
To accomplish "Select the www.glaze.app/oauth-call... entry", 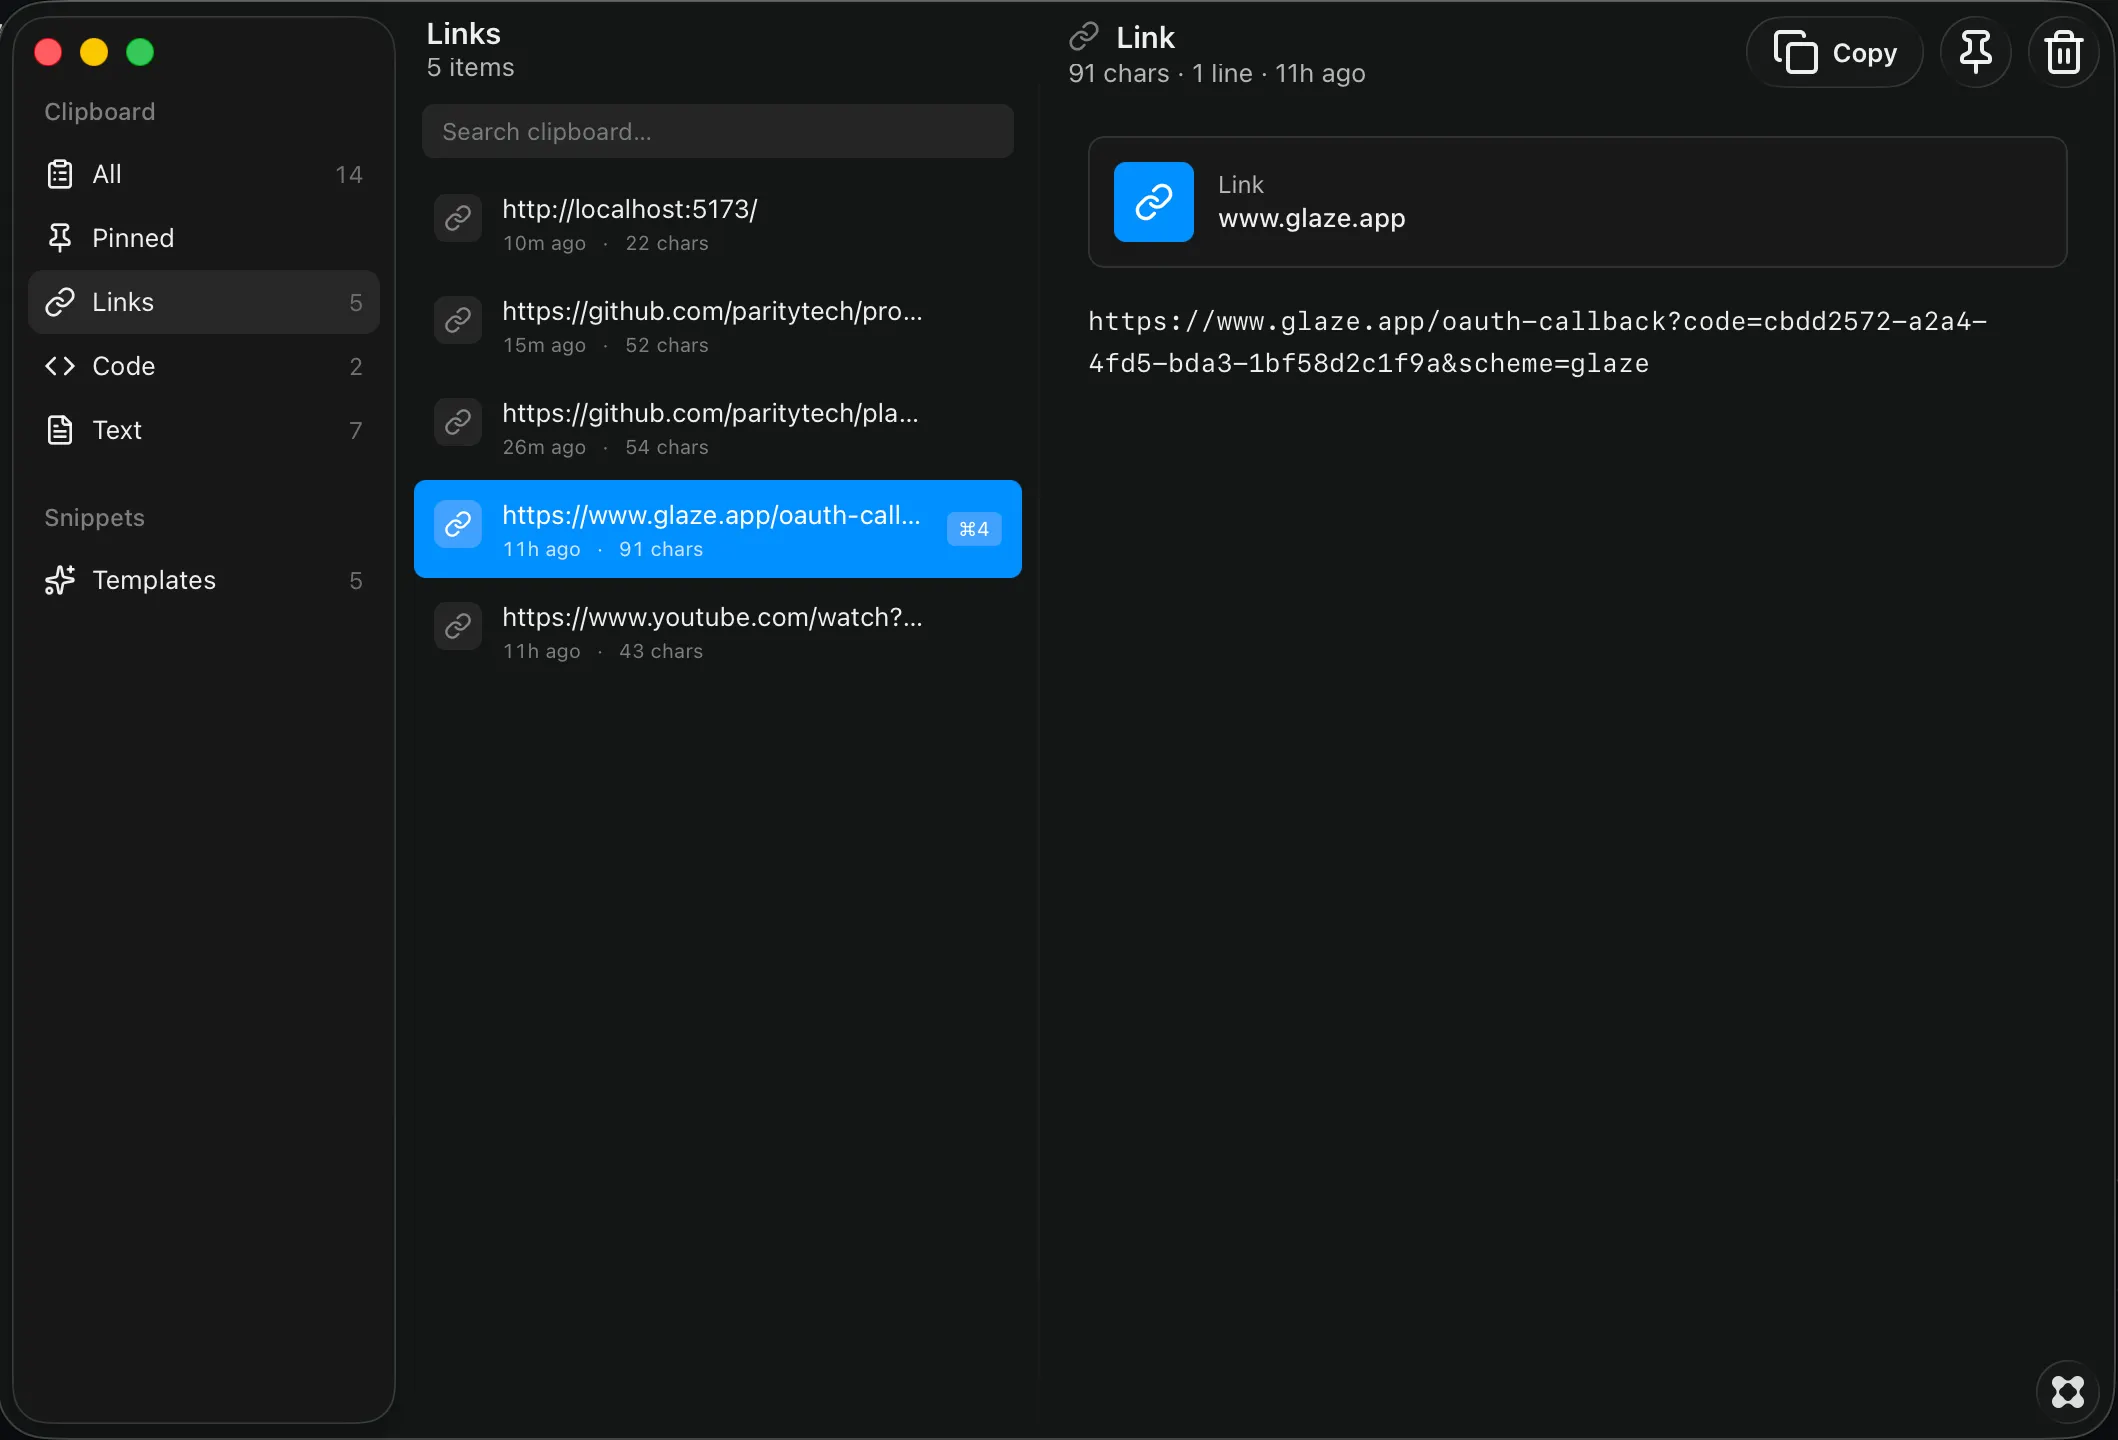I will [718, 529].
